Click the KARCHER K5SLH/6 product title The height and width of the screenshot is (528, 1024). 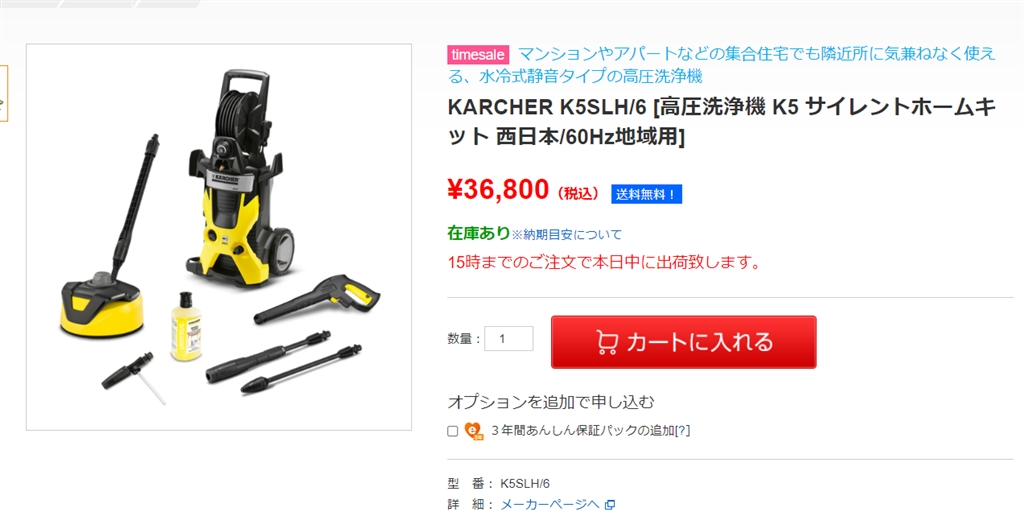[x=722, y=122]
